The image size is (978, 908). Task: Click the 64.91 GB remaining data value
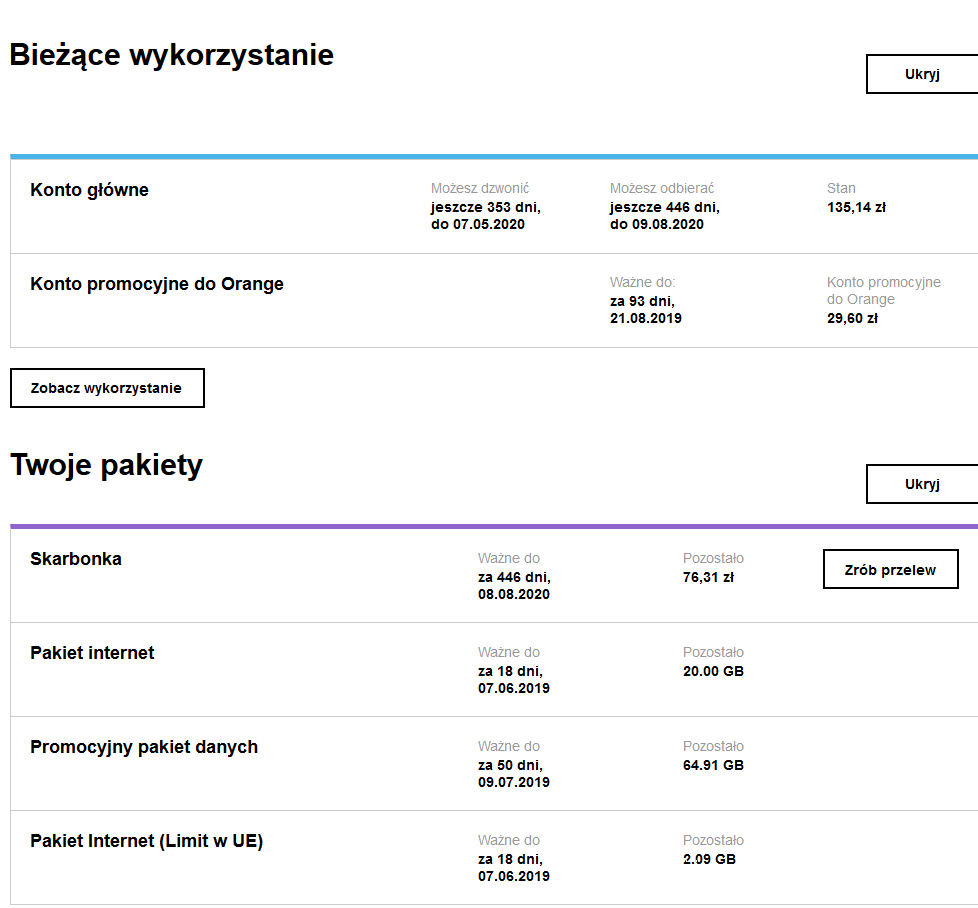pyautogui.click(x=714, y=763)
